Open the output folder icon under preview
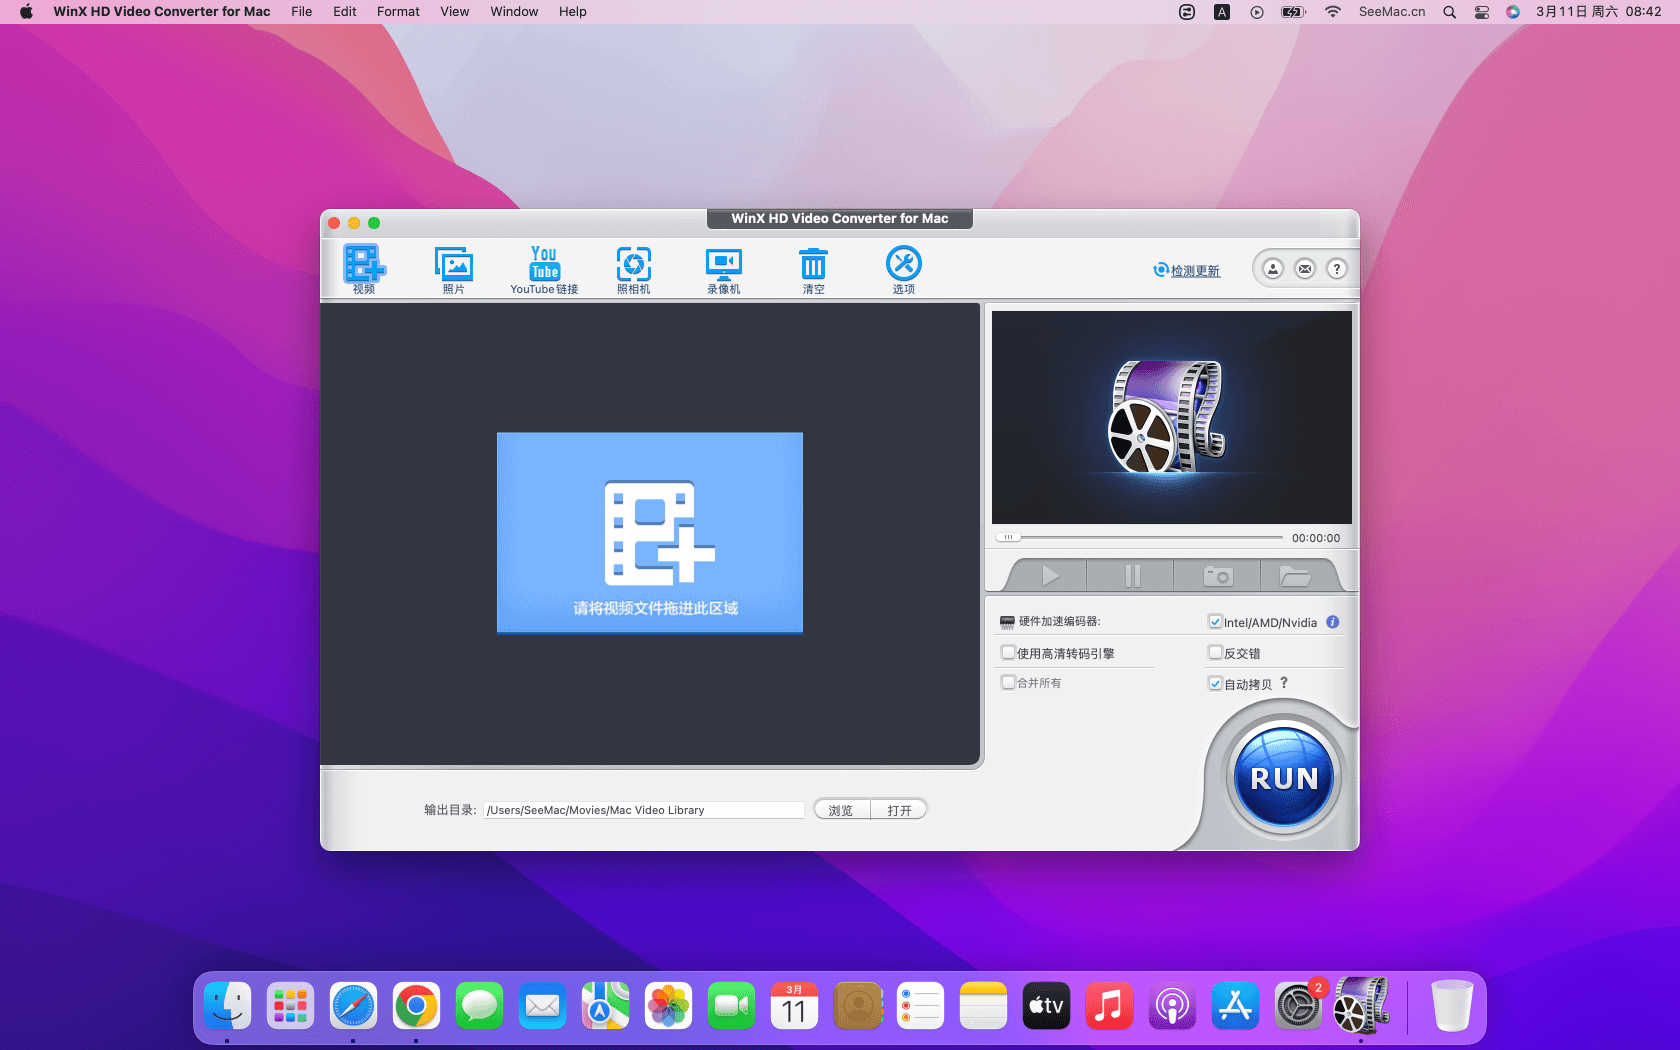The height and width of the screenshot is (1050, 1680). [x=1294, y=576]
